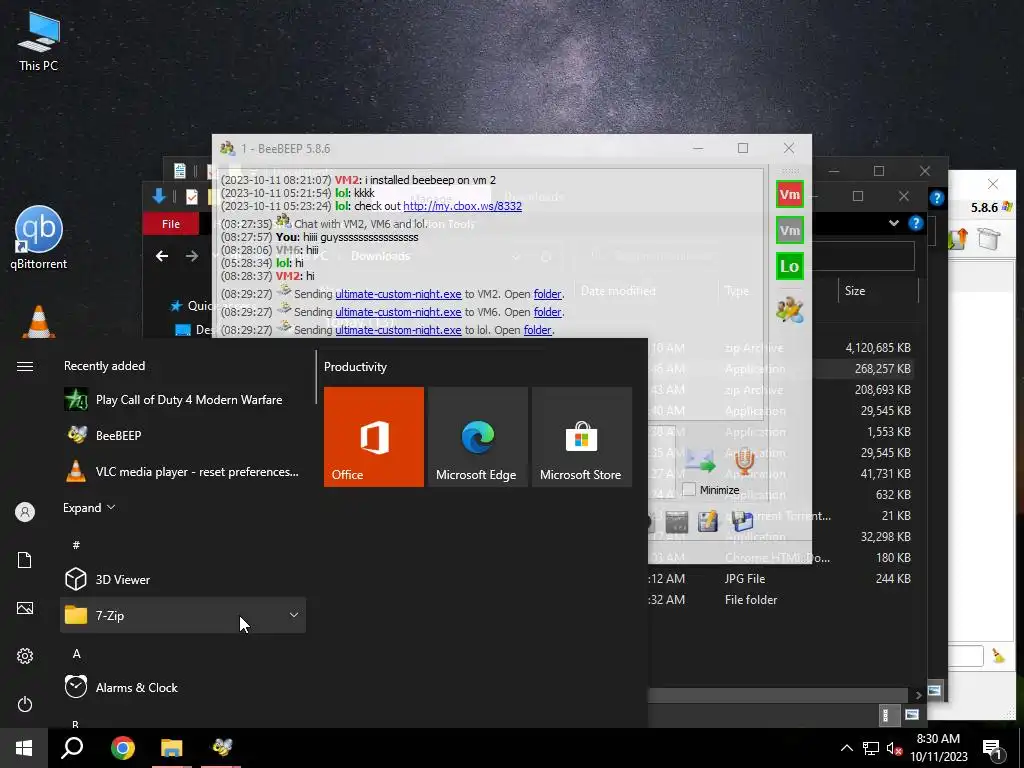Click the taskbar search magnifier

72,748
